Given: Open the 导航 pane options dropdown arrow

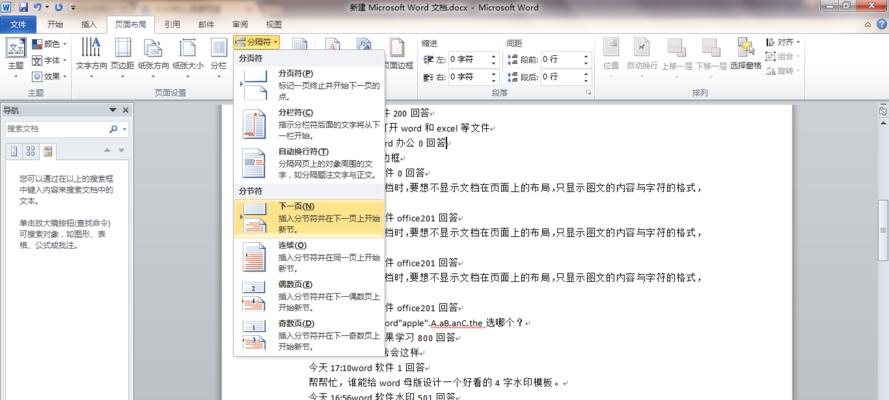Looking at the screenshot, I should pyautogui.click(x=113, y=110).
